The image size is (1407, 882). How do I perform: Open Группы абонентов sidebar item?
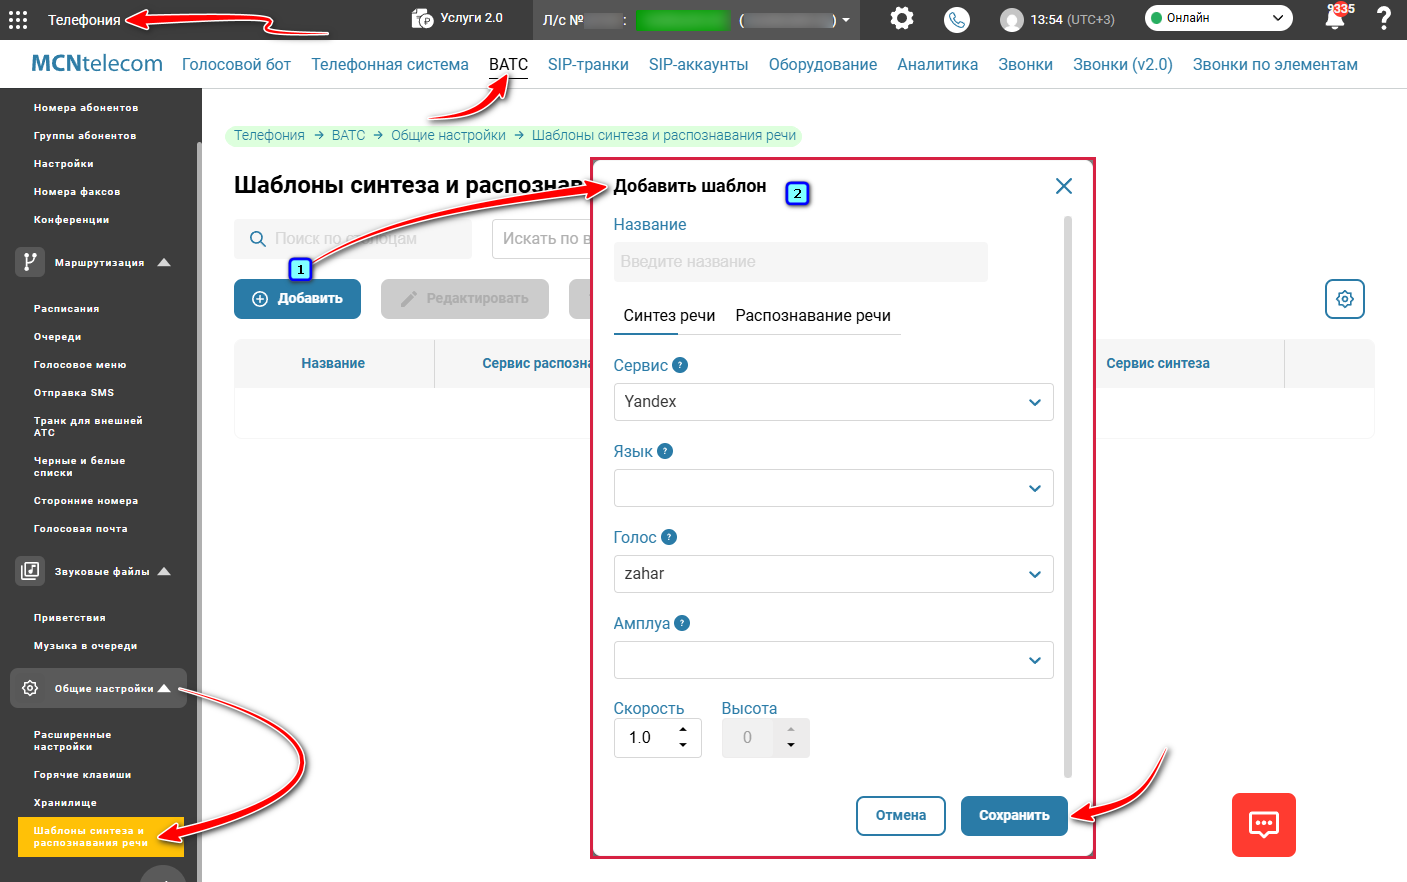(85, 136)
